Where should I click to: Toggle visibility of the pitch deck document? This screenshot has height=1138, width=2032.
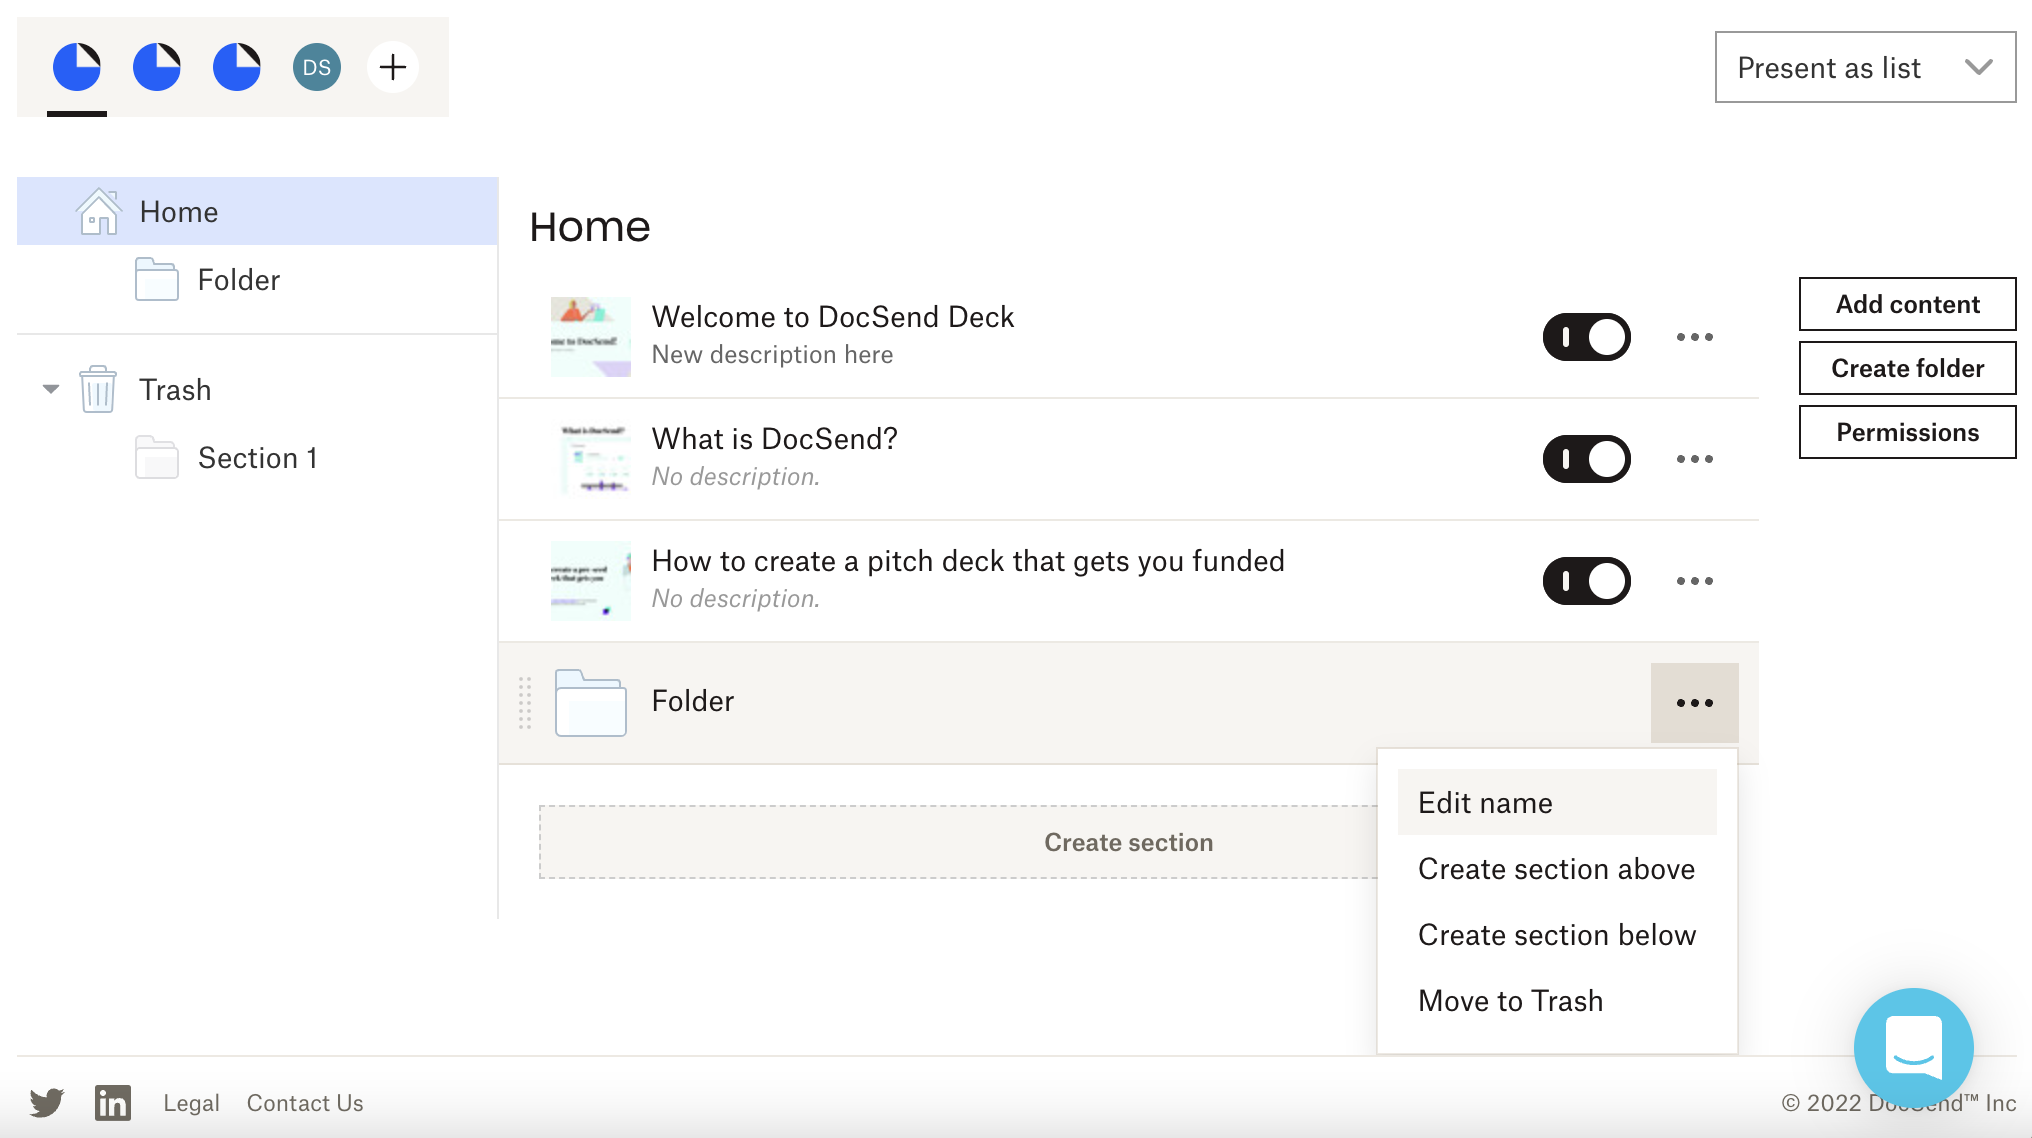(x=1587, y=581)
